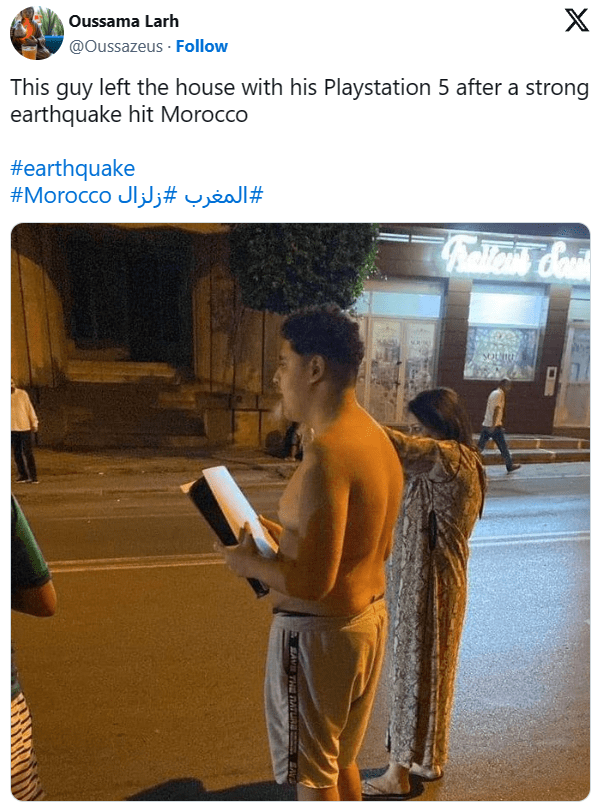Open the X logo icon
The image size is (605, 812).
577,21
